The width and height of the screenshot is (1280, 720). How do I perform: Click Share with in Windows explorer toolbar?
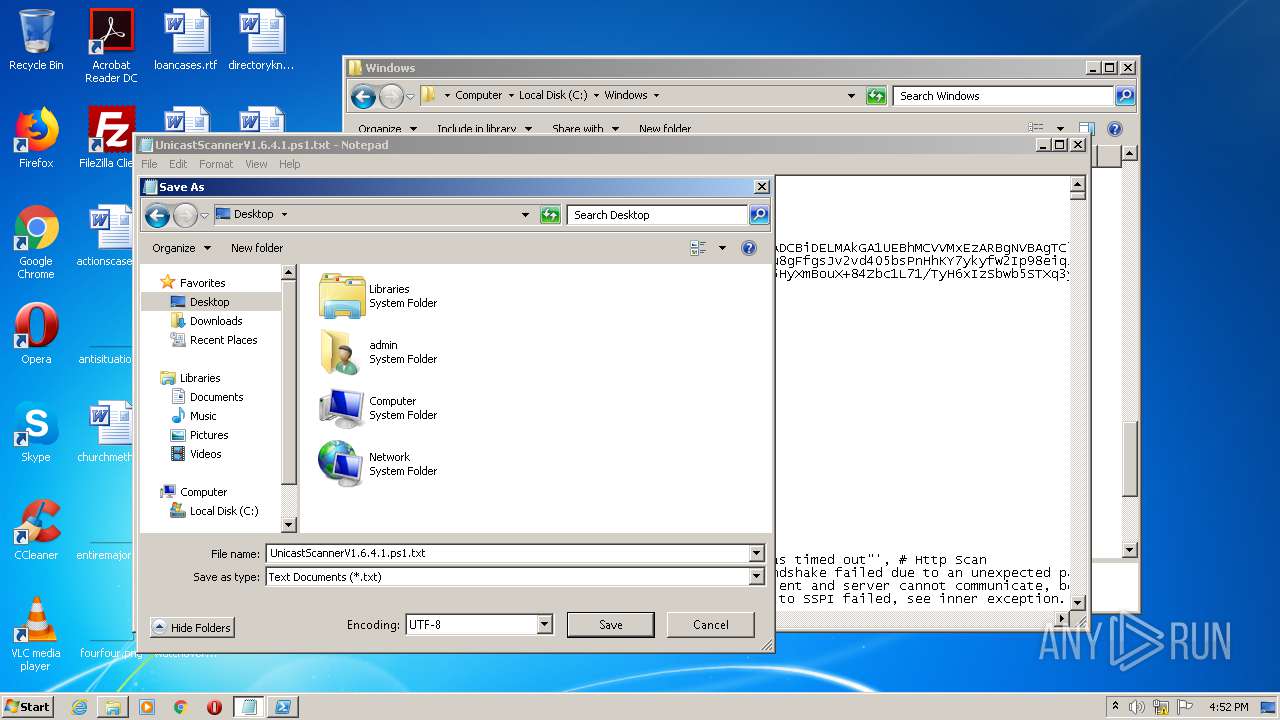[585, 129]
